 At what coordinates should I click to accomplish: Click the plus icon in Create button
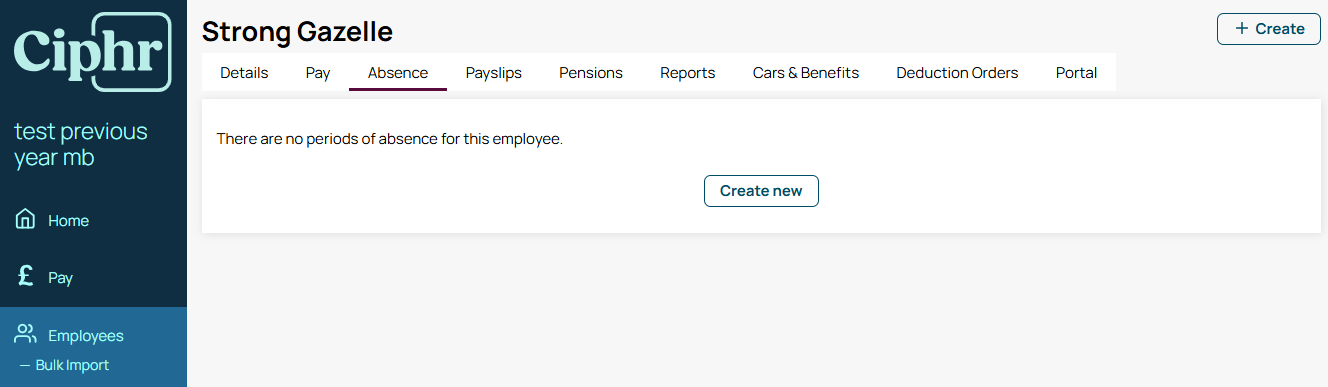pyautogui.click(x=1242, y=29)
